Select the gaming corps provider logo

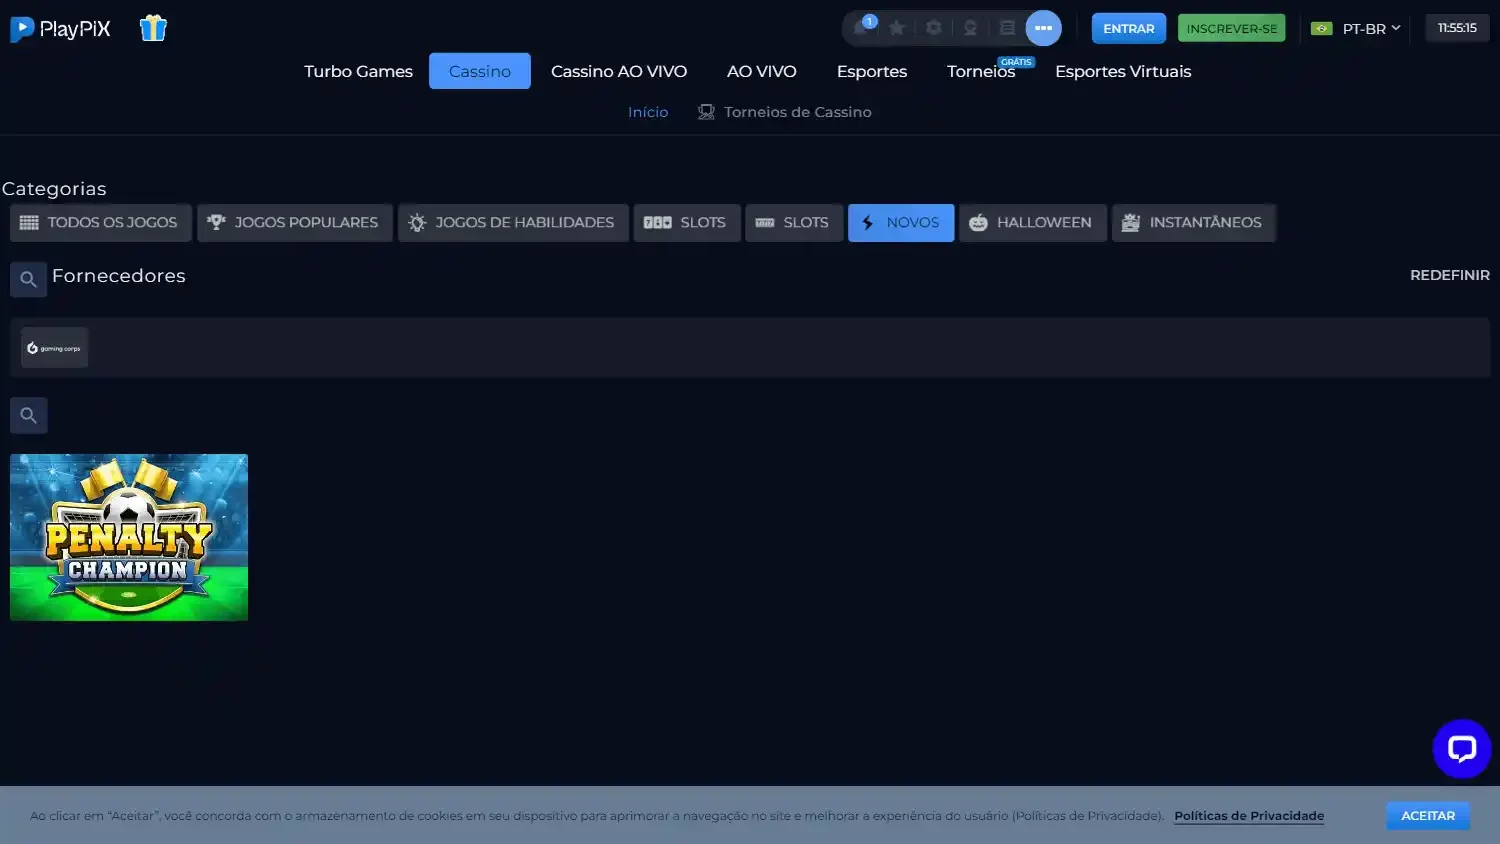[54, 348]
